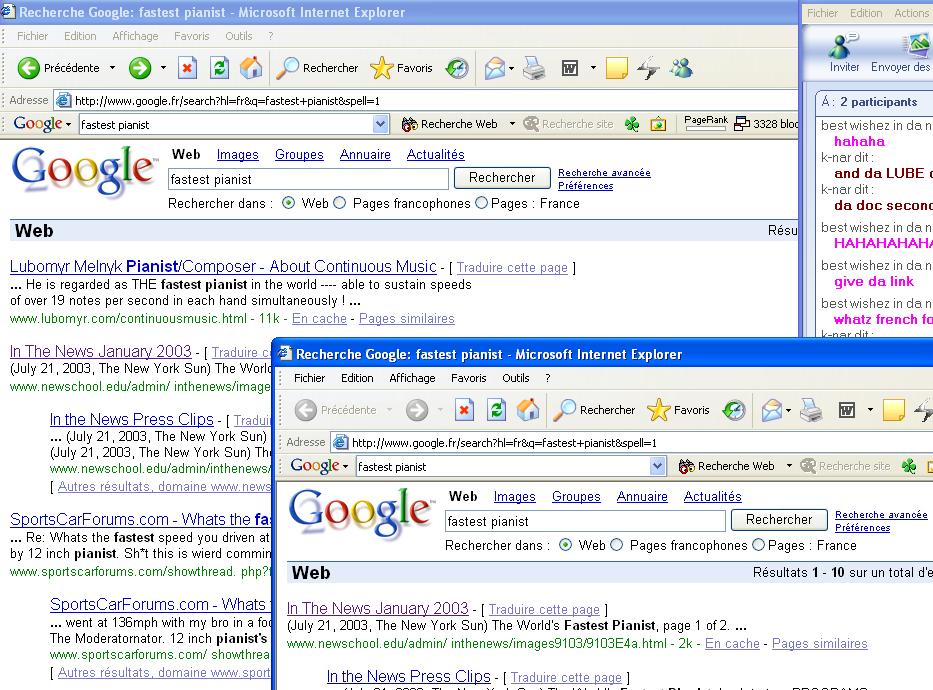Open the Messenger people icon in the rear IE window
The width and height of the screenshot is (933, 690).
[x=681, y=68]
